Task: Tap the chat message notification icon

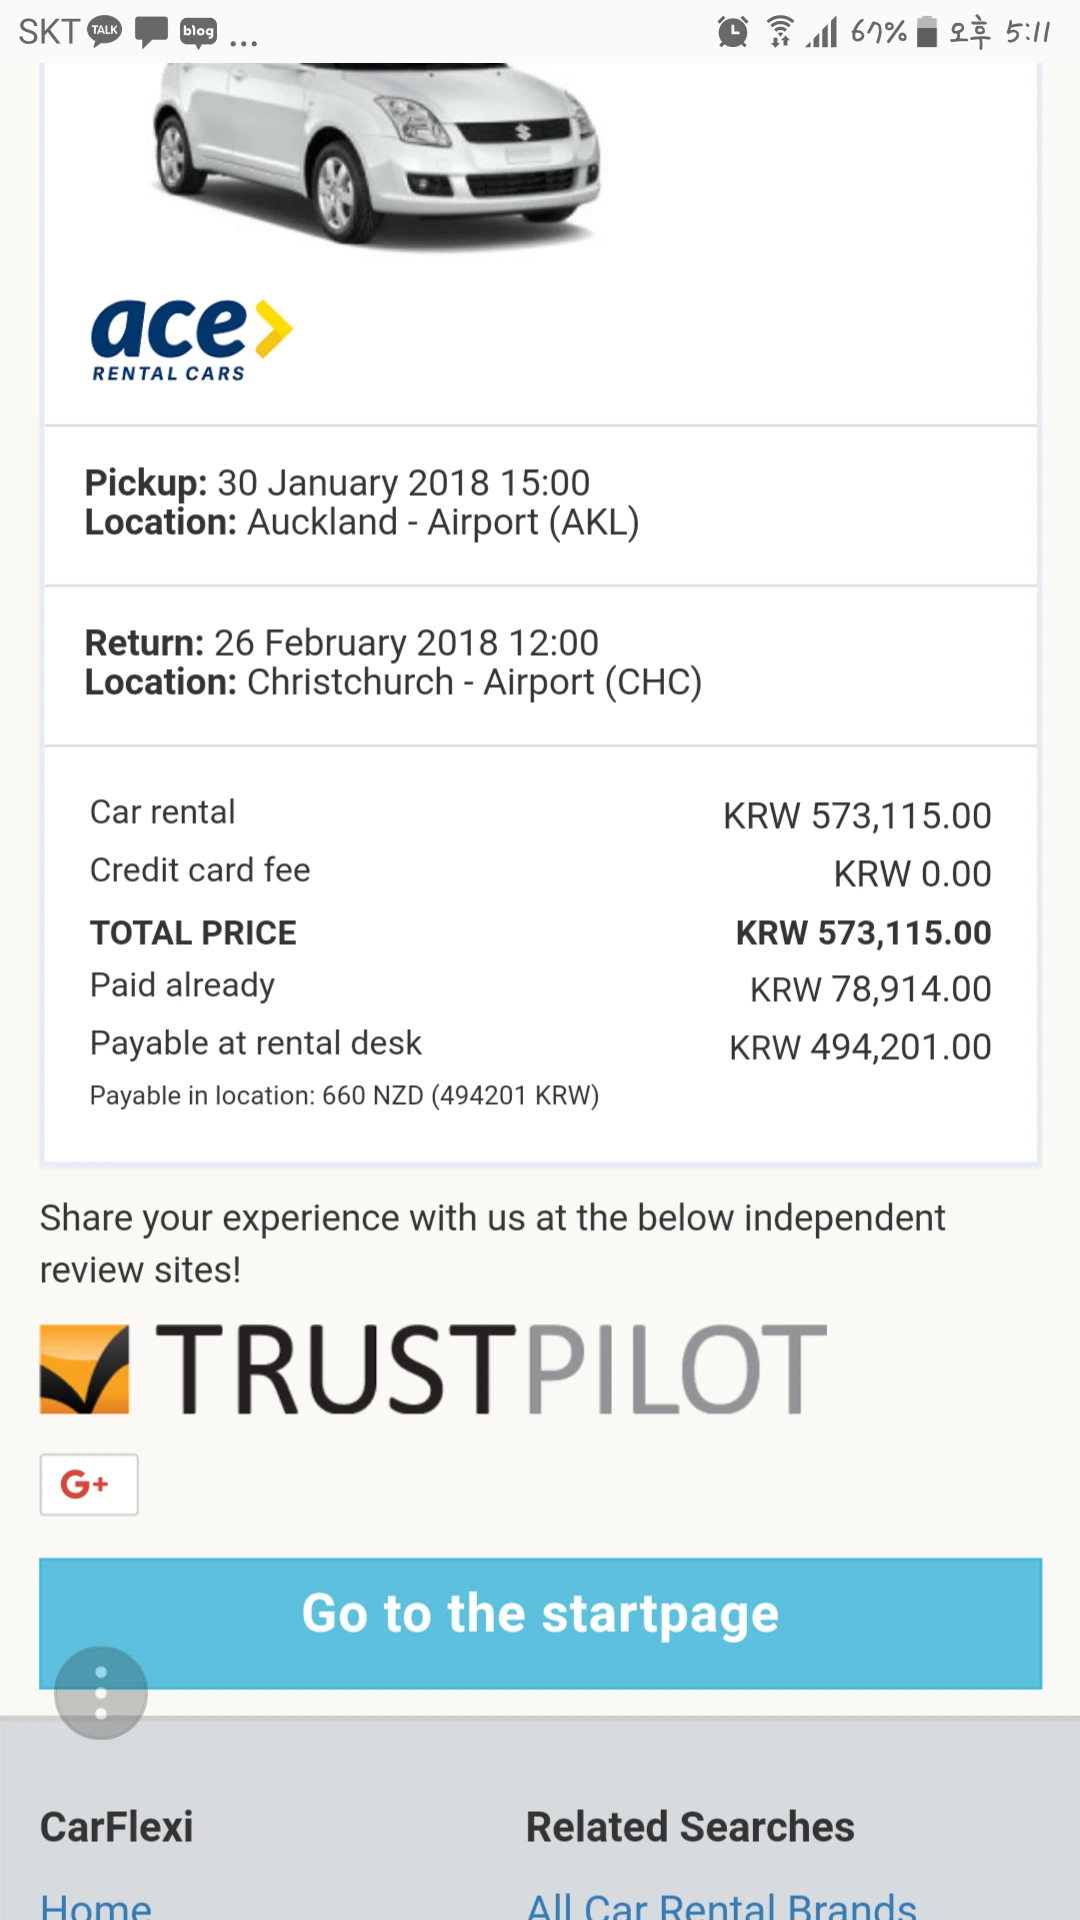Action: click(x=151, y=32)
